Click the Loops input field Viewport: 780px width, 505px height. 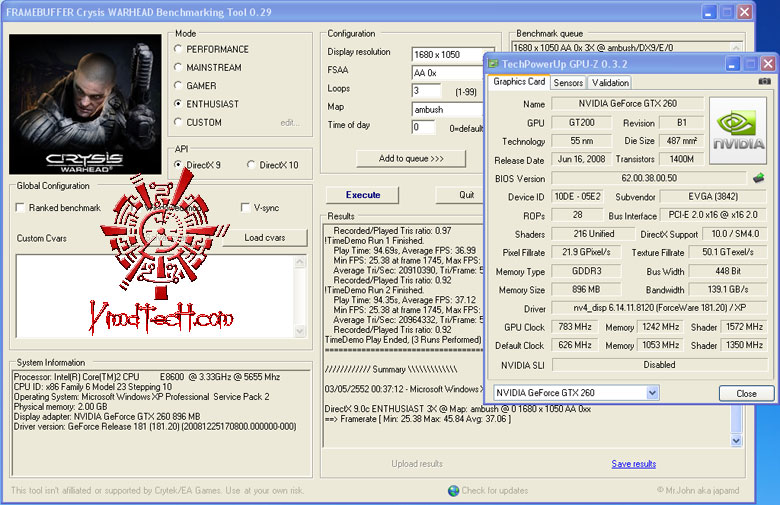click(x=426, y=91)
